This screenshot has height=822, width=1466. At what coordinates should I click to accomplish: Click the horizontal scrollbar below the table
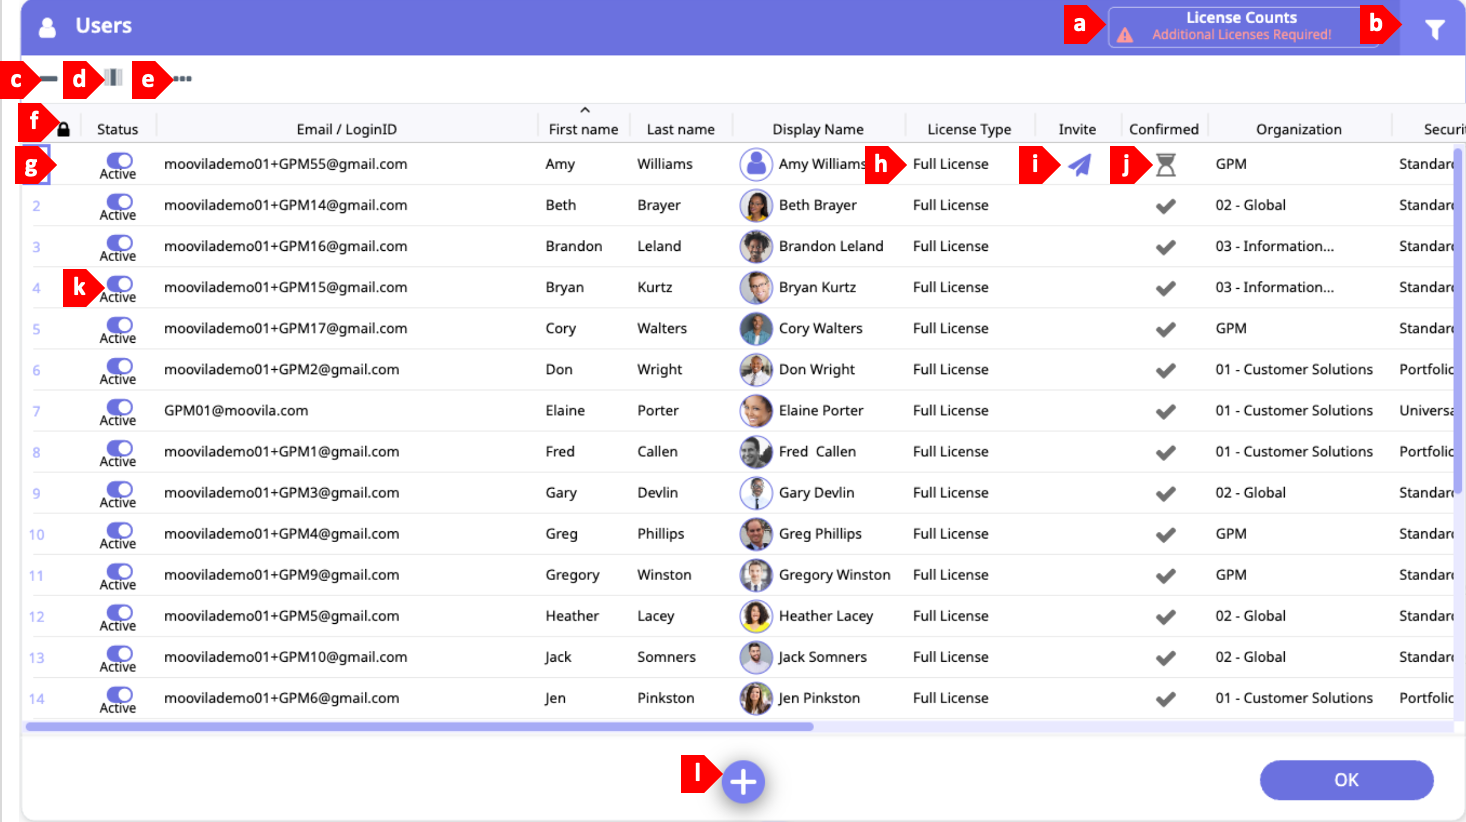[x=420, y=727]
